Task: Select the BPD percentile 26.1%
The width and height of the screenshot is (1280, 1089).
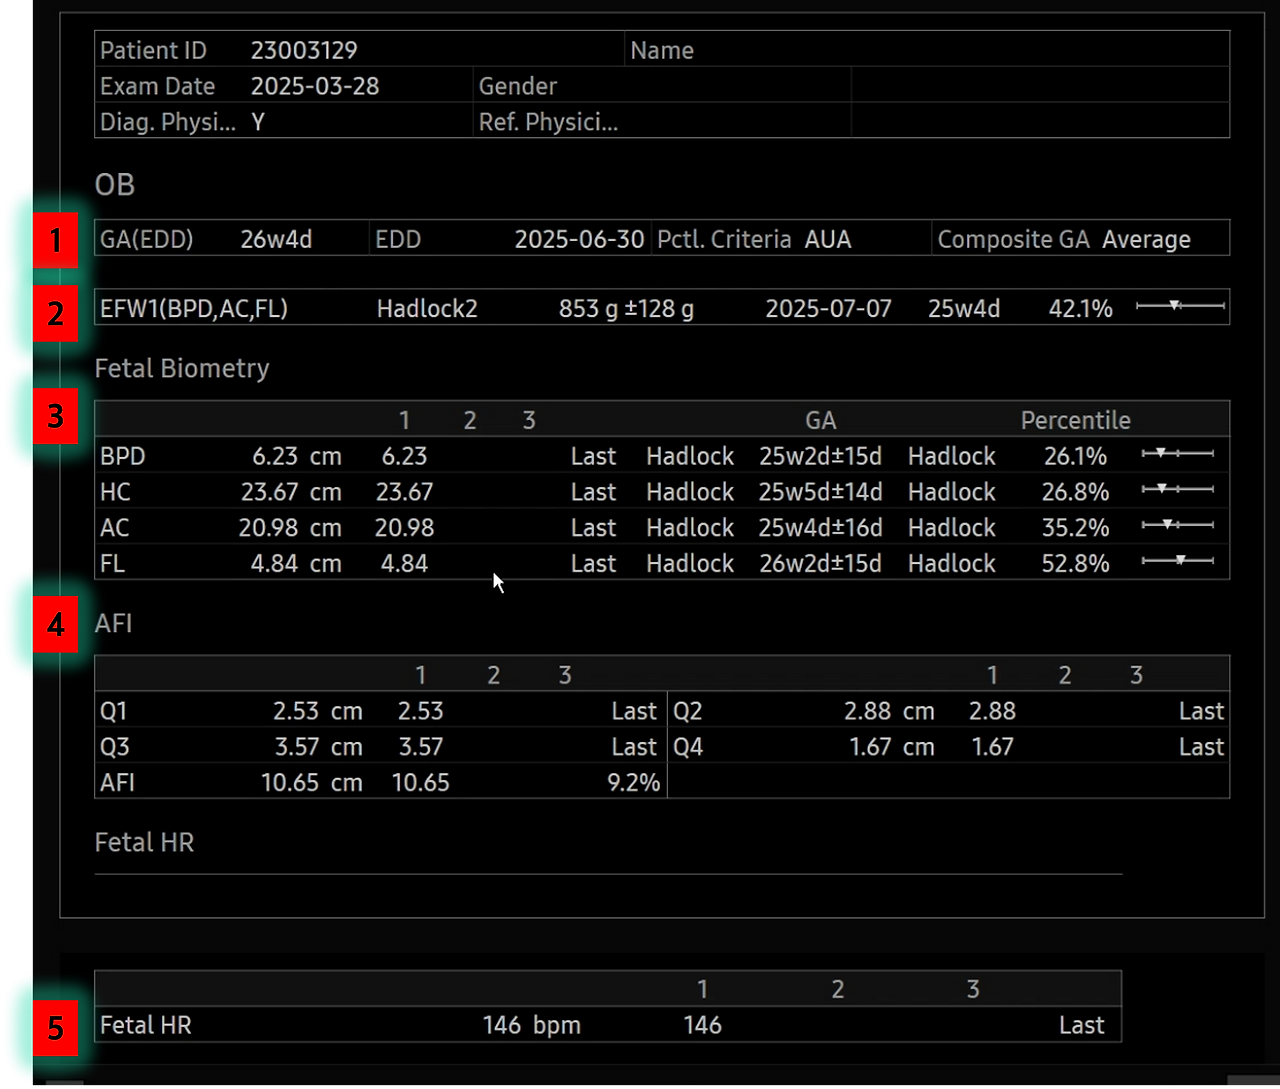Action: pyautogui.click(x=1075, y=456)
